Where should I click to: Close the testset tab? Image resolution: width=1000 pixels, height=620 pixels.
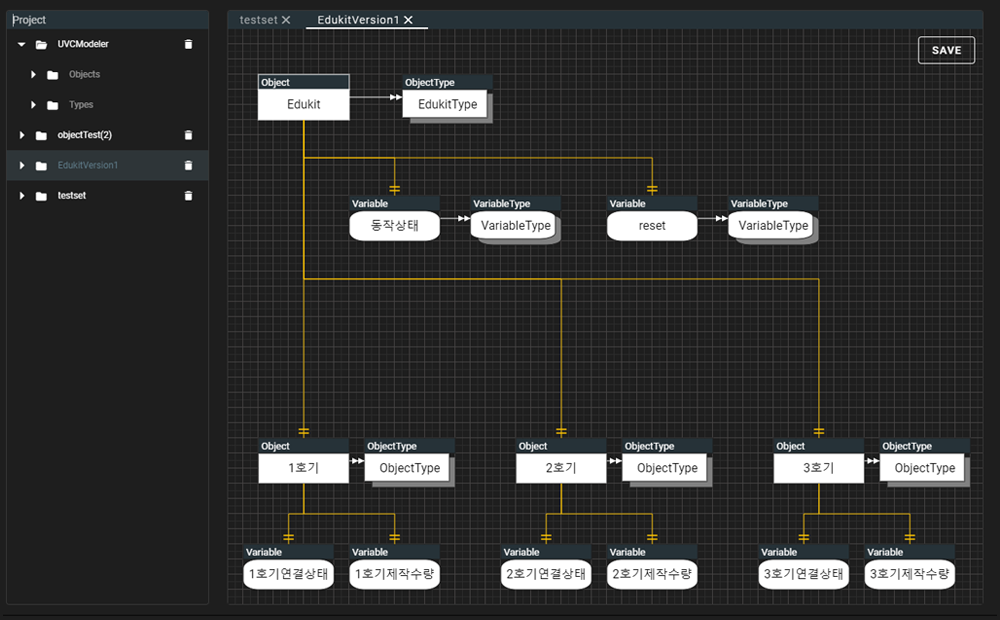tap(286, 20)
